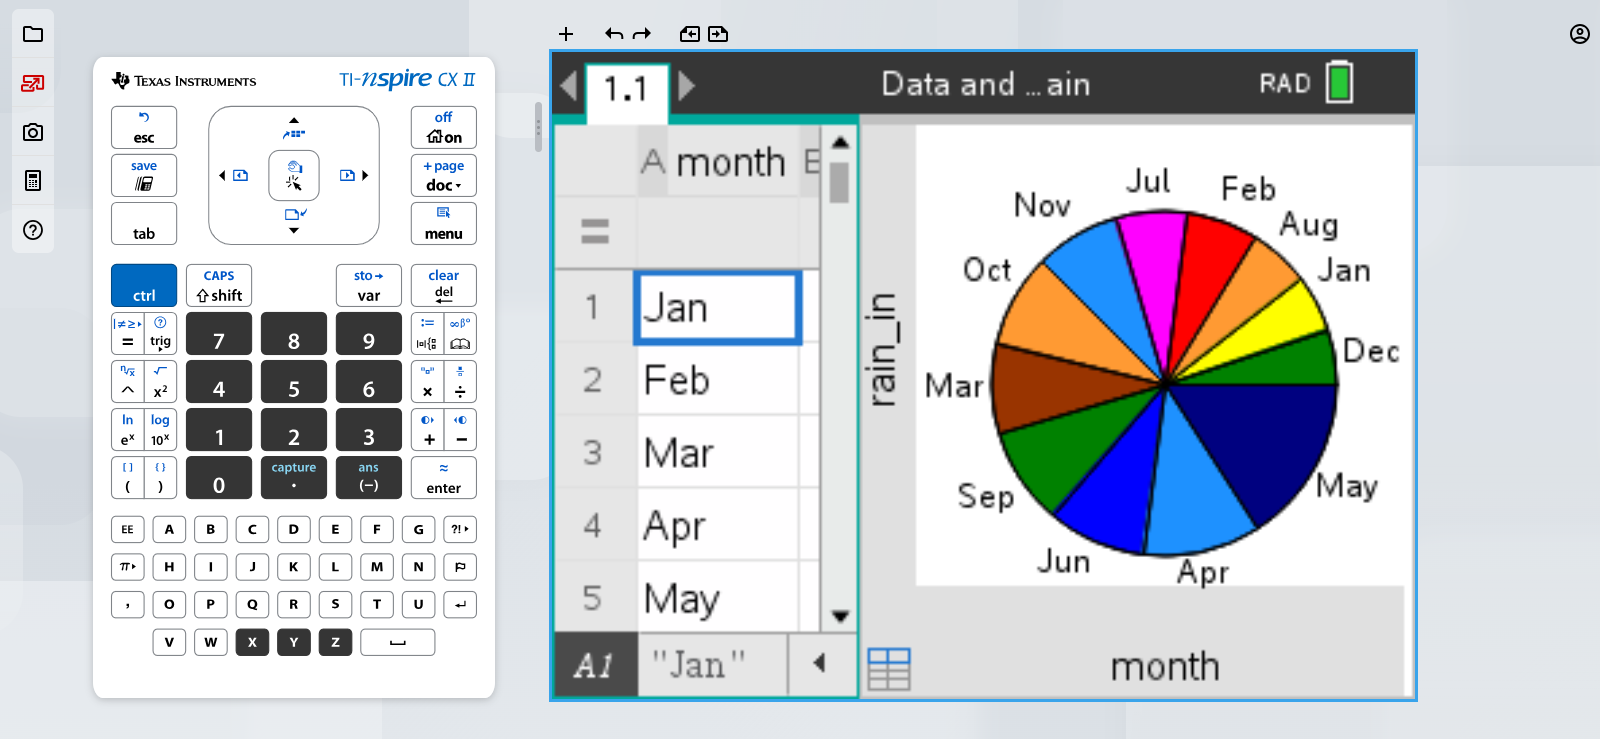Toggle the CAPS shift key
This screenshot has height=739, width=1600.
(219, 286)
